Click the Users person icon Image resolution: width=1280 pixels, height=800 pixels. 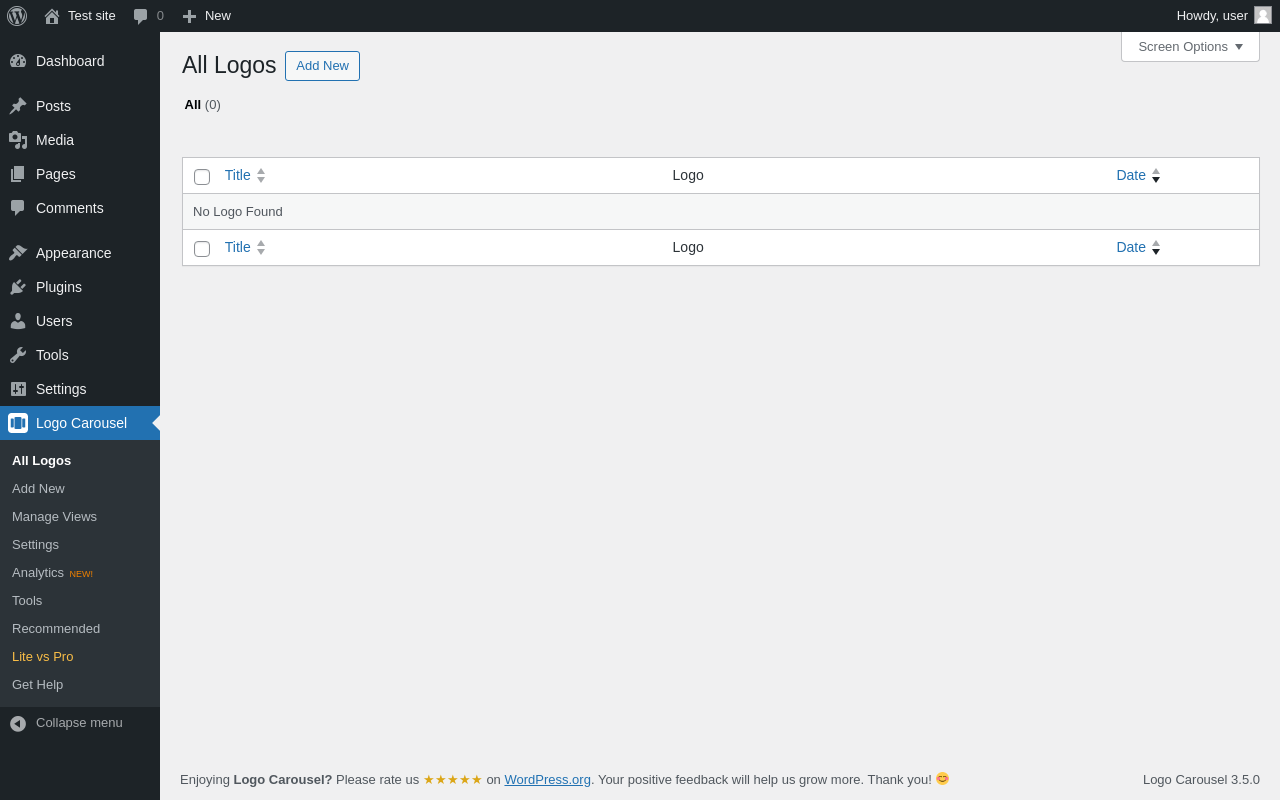[18, 321]
